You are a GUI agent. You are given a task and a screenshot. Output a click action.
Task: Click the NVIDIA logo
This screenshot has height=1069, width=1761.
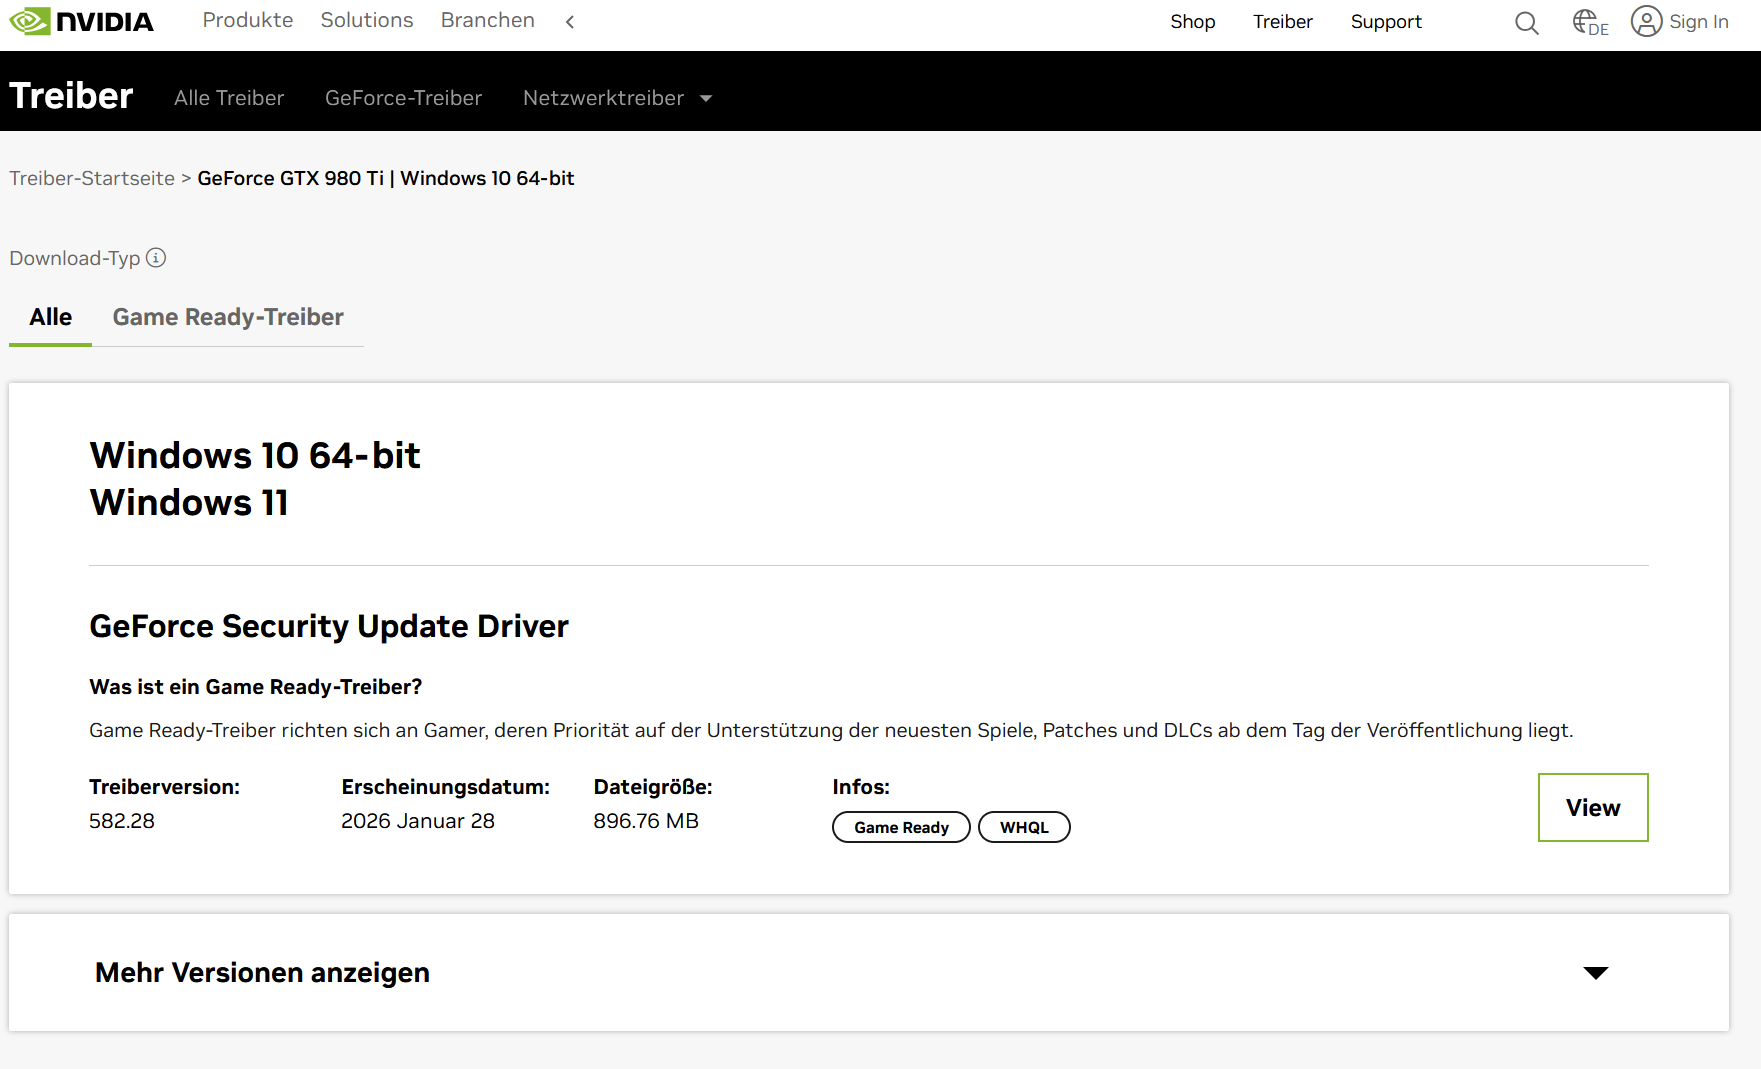coord(81,21)
